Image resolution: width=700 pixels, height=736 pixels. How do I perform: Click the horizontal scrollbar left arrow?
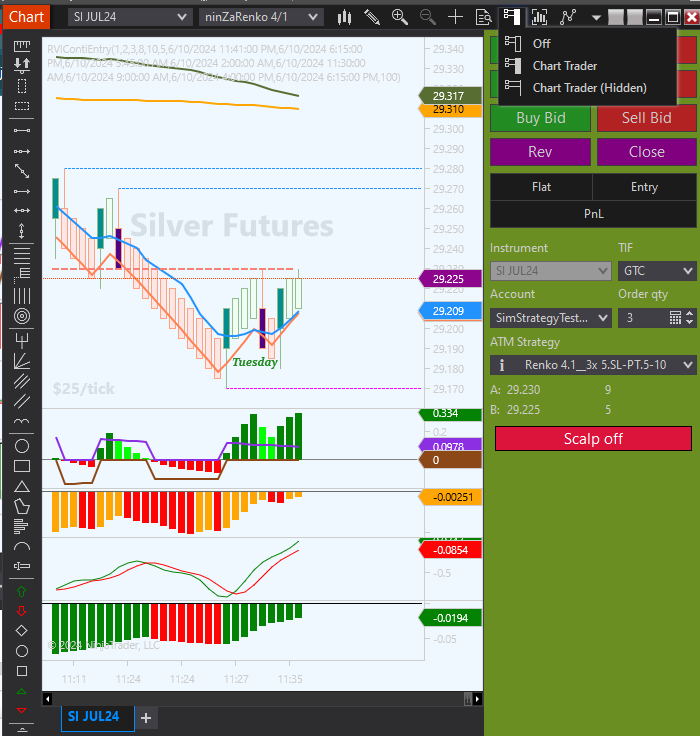(47, 699)
